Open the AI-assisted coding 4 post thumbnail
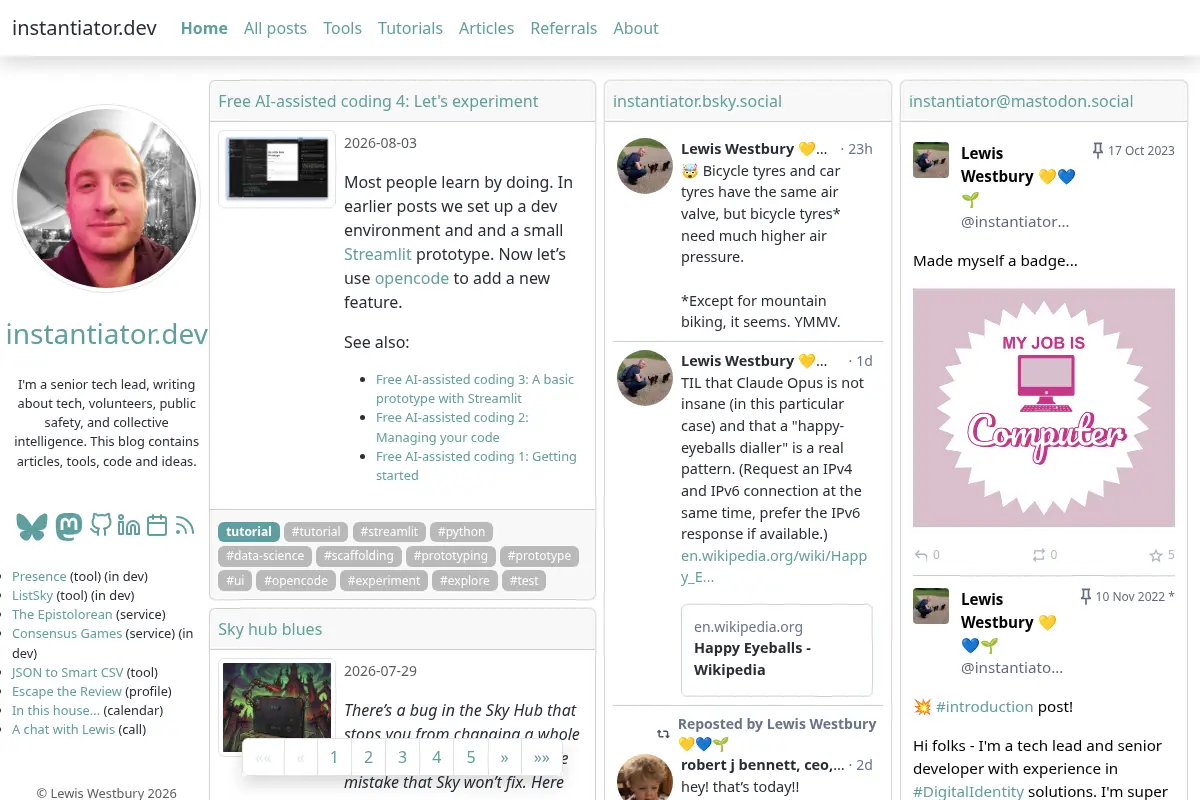 coord(277,168)
